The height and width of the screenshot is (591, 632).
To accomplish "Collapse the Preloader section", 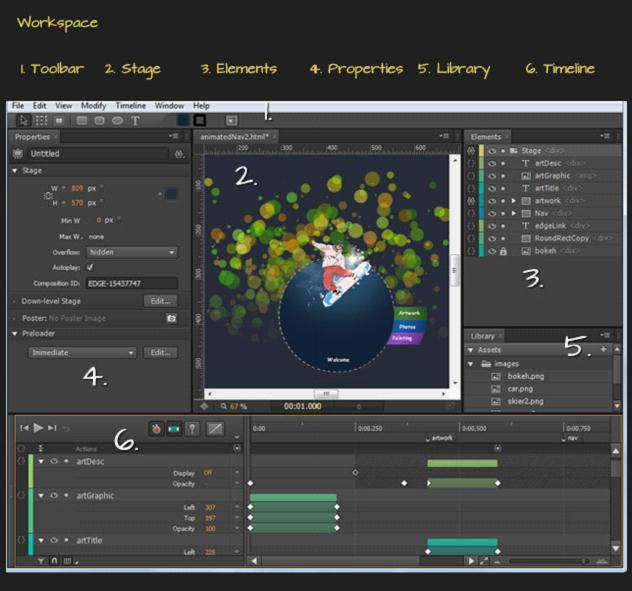I will [15, 334].
